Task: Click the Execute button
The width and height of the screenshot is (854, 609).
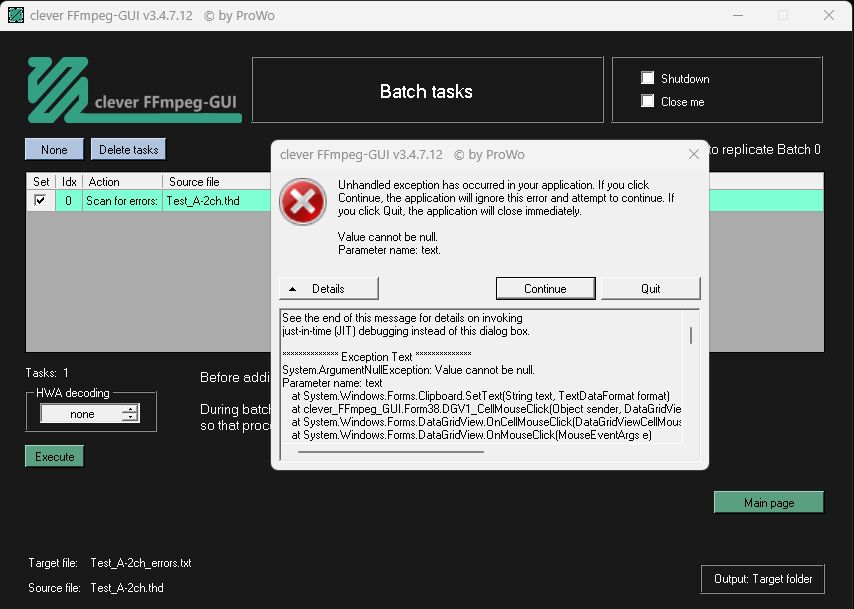Action: (x=54, y=456)
